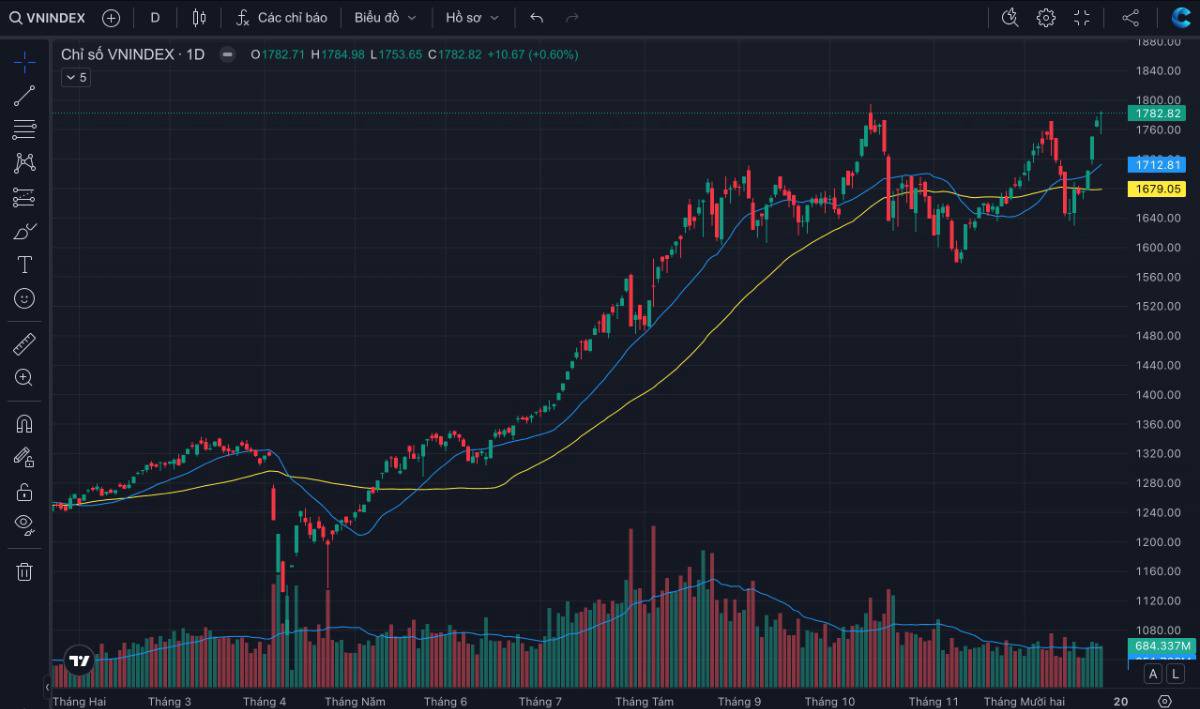The width and height of the screenshot is (1200, 709).
Task: Toggle auto scale A button
Action: 1154,675
